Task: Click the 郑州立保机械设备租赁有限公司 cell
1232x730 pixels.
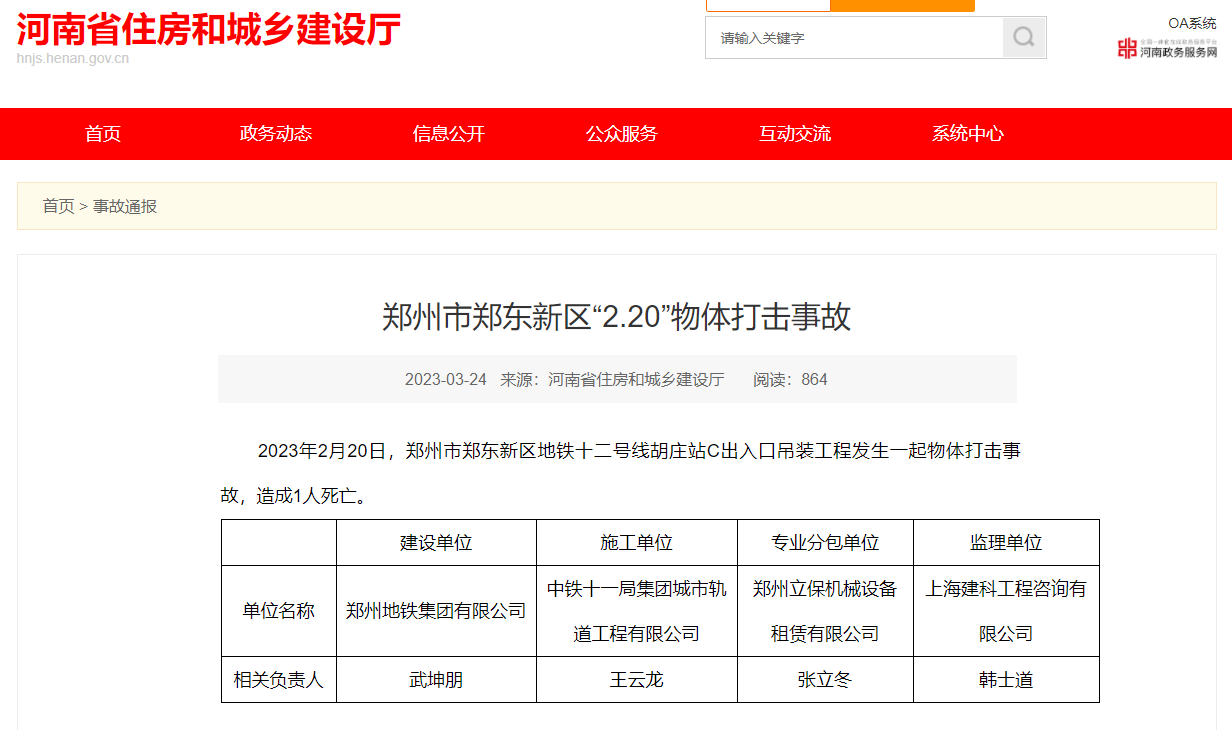Action: (x=825, y=611)
